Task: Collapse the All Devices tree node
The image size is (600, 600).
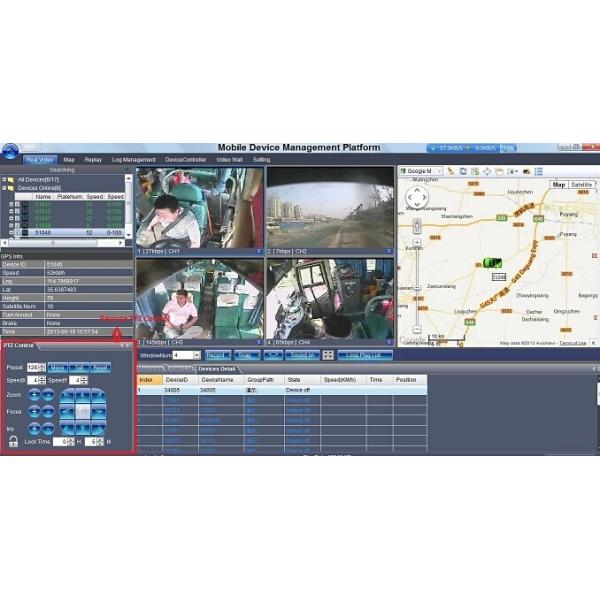Action: [4, 179]
